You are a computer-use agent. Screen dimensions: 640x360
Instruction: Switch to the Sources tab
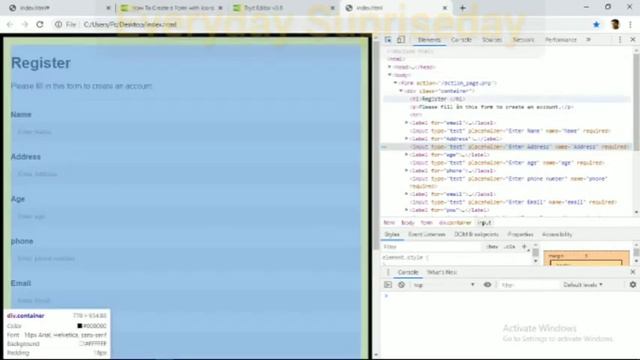click(492, 40)
